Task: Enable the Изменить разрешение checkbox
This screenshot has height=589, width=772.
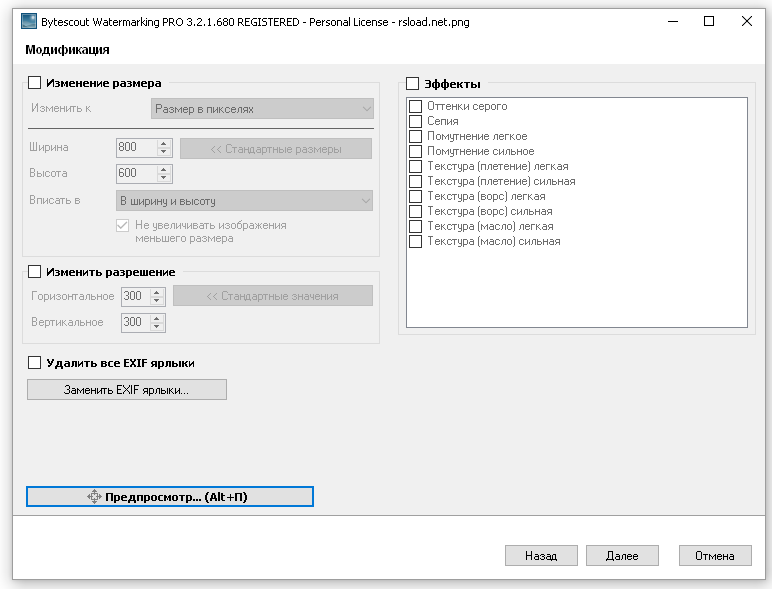Action: pyautogui.click(x=34, y=272)
